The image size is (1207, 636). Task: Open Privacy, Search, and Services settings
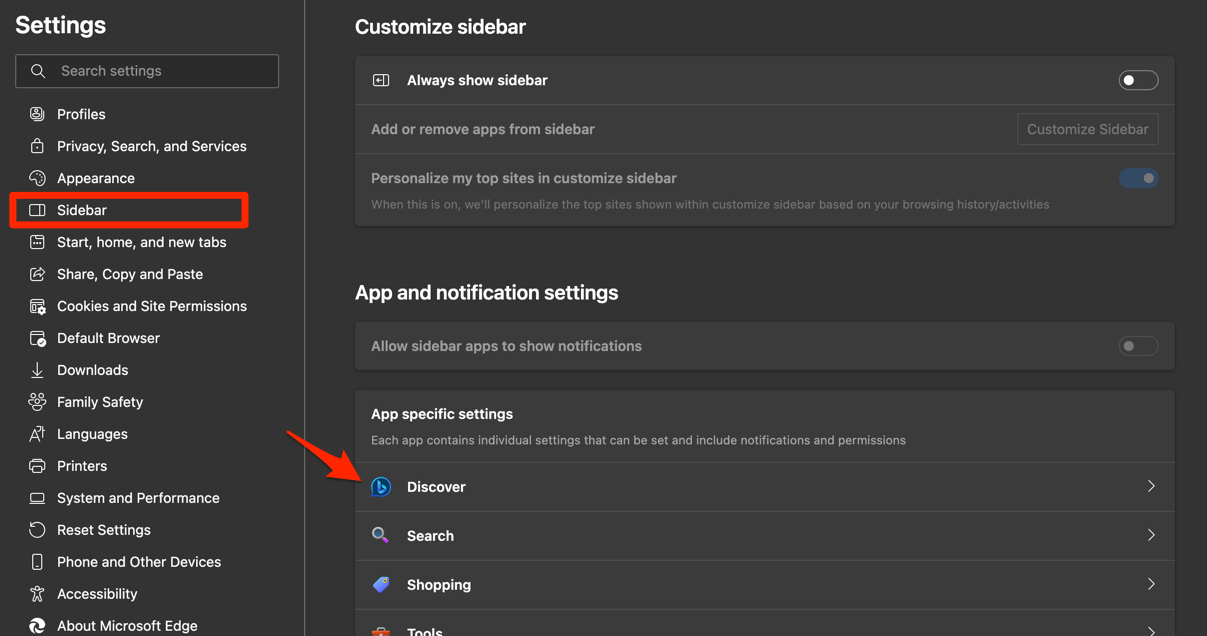click(x=152, y=146)
